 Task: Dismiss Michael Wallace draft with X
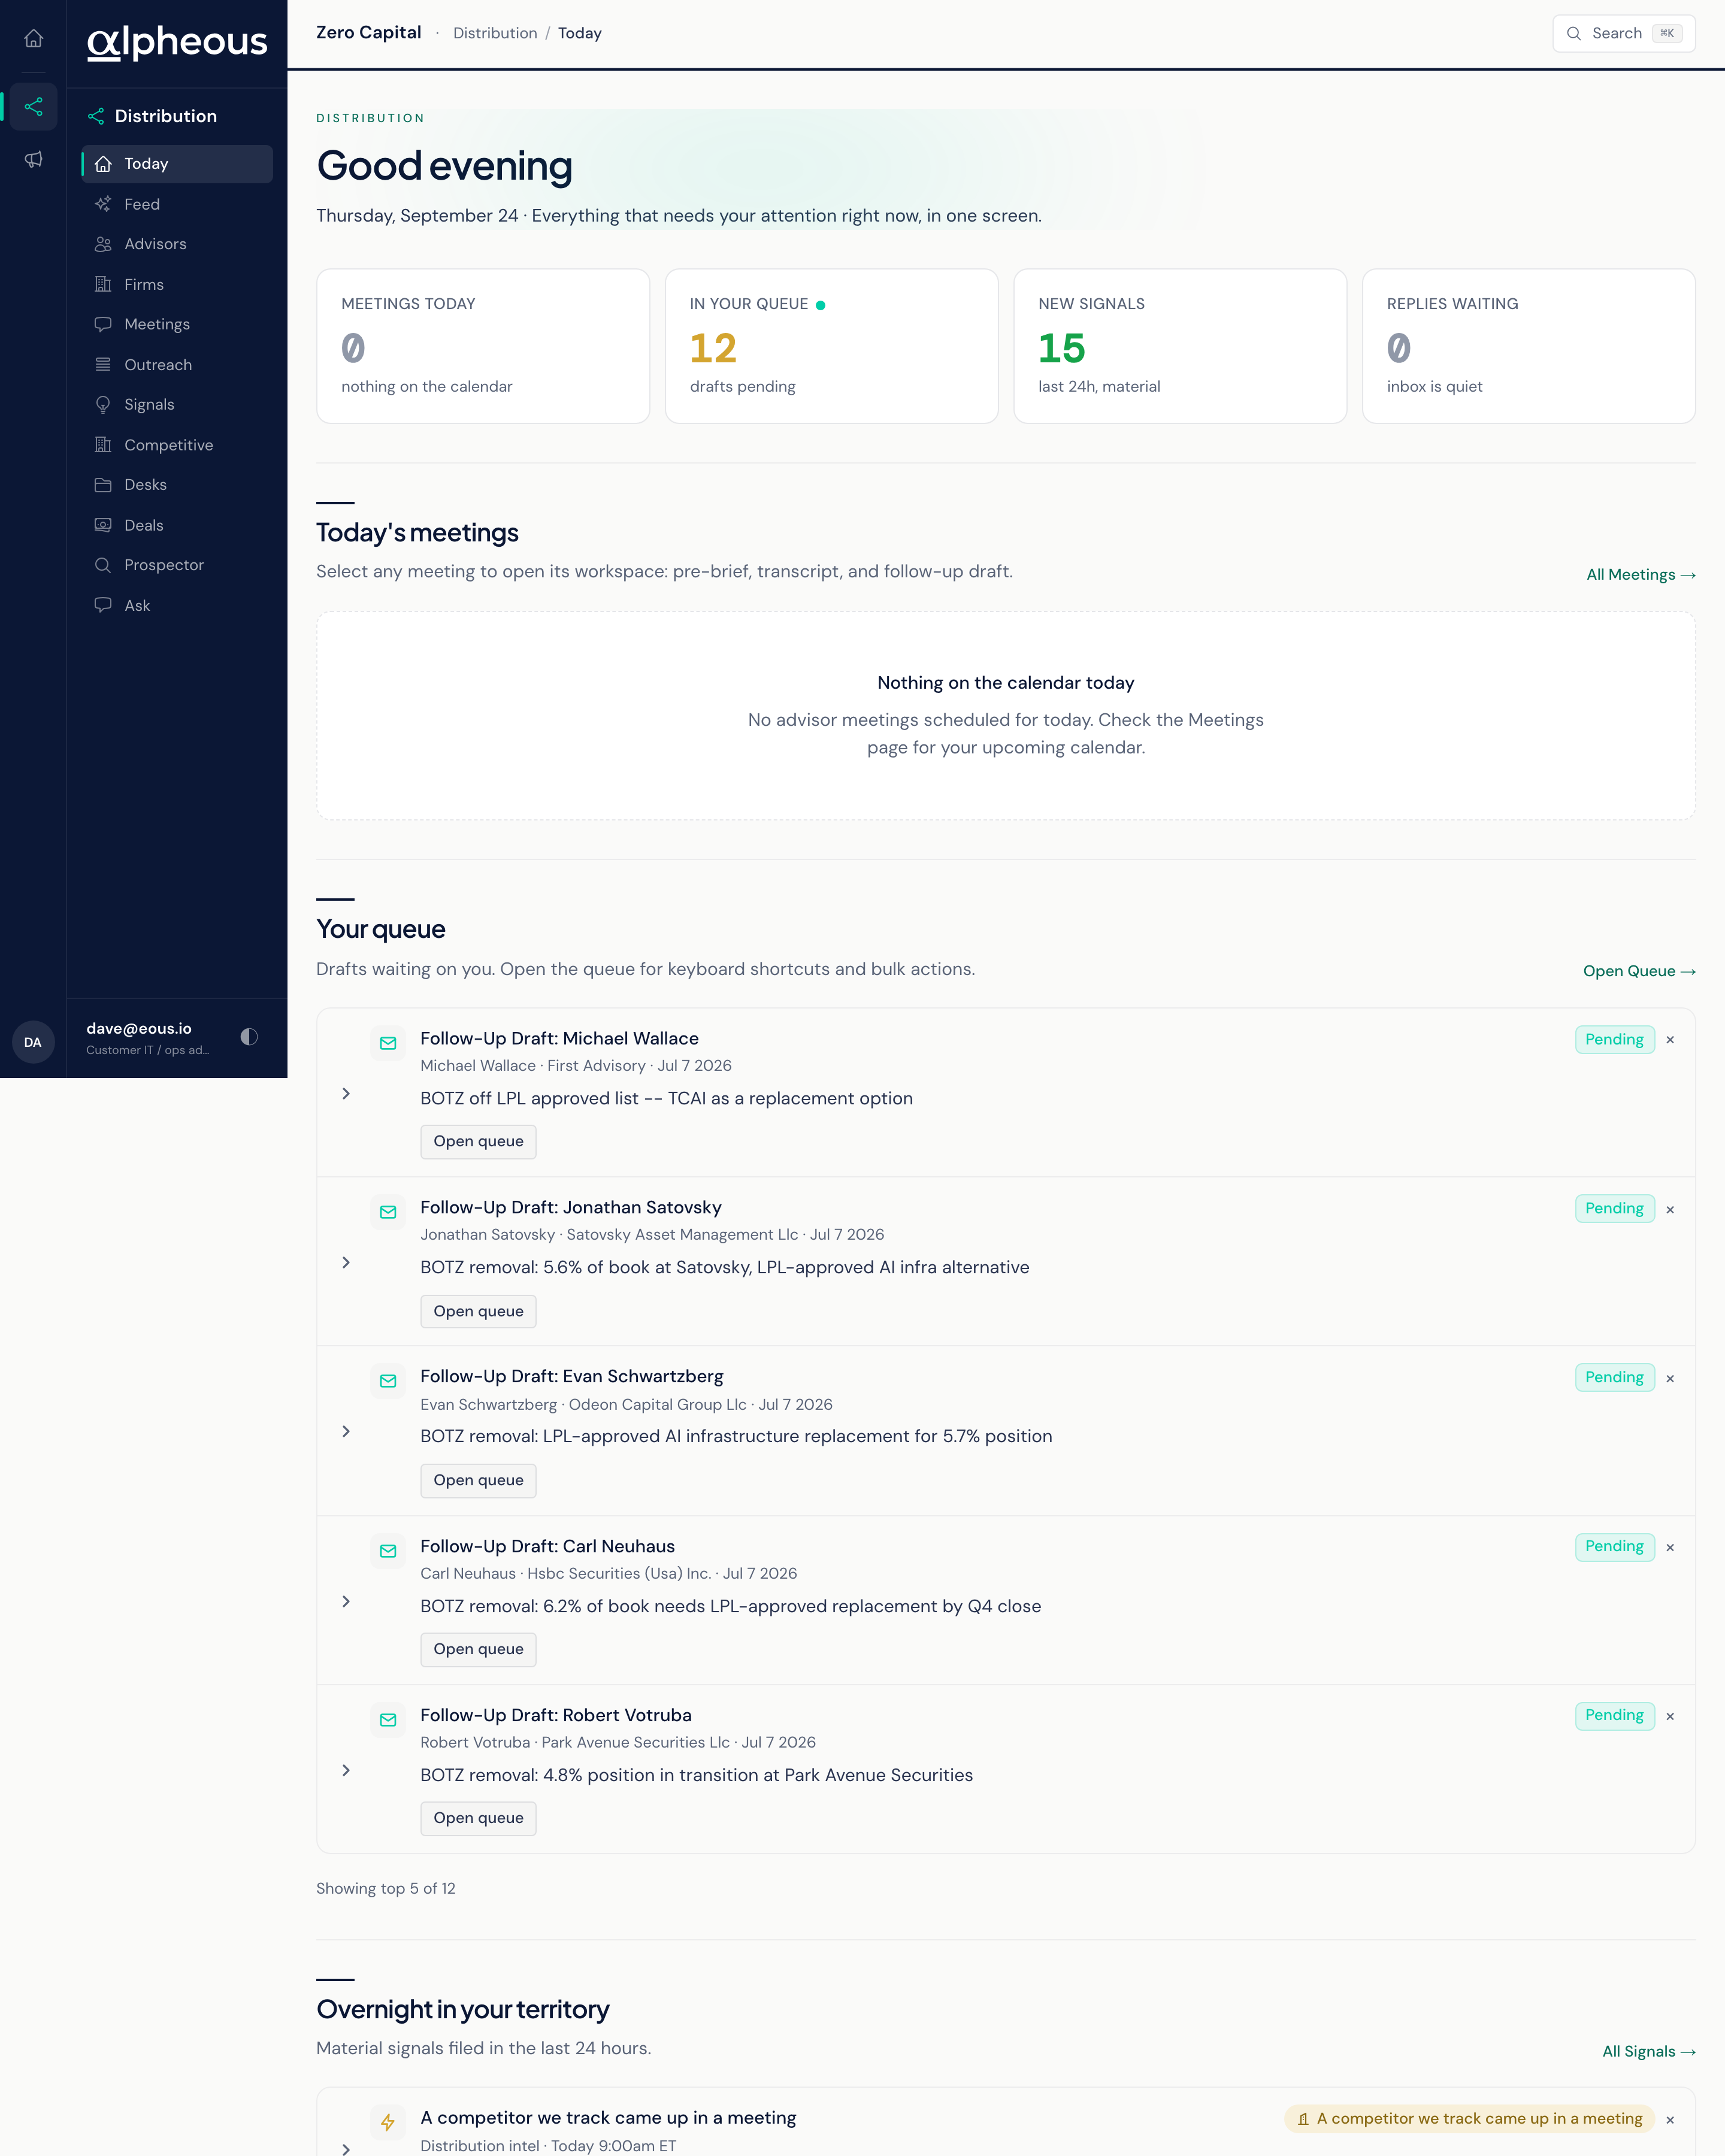[1670, 1040]
